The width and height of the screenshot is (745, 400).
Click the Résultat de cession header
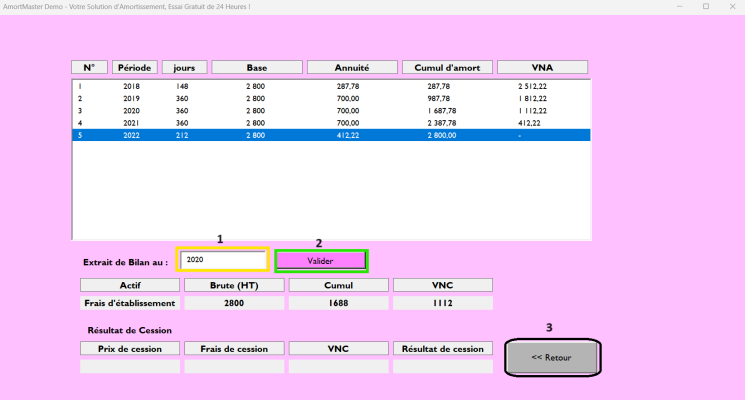(443, 349)
